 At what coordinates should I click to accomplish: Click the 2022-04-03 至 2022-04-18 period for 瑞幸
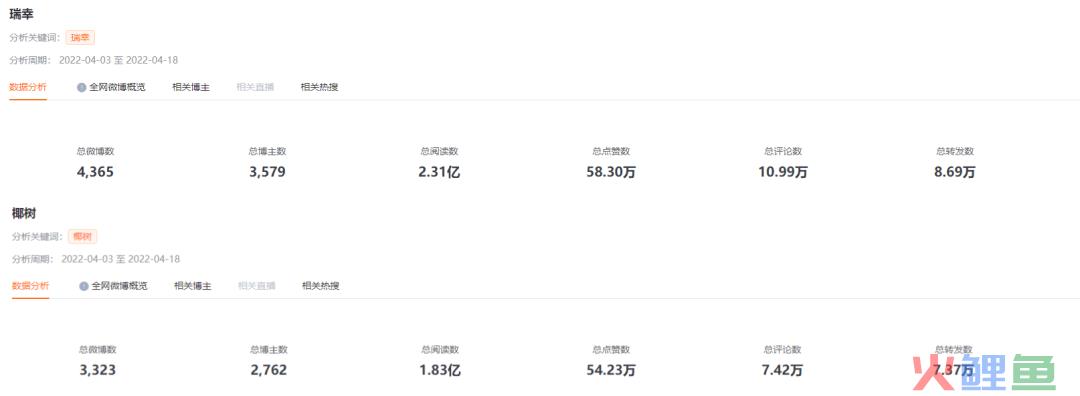[118, 60]
